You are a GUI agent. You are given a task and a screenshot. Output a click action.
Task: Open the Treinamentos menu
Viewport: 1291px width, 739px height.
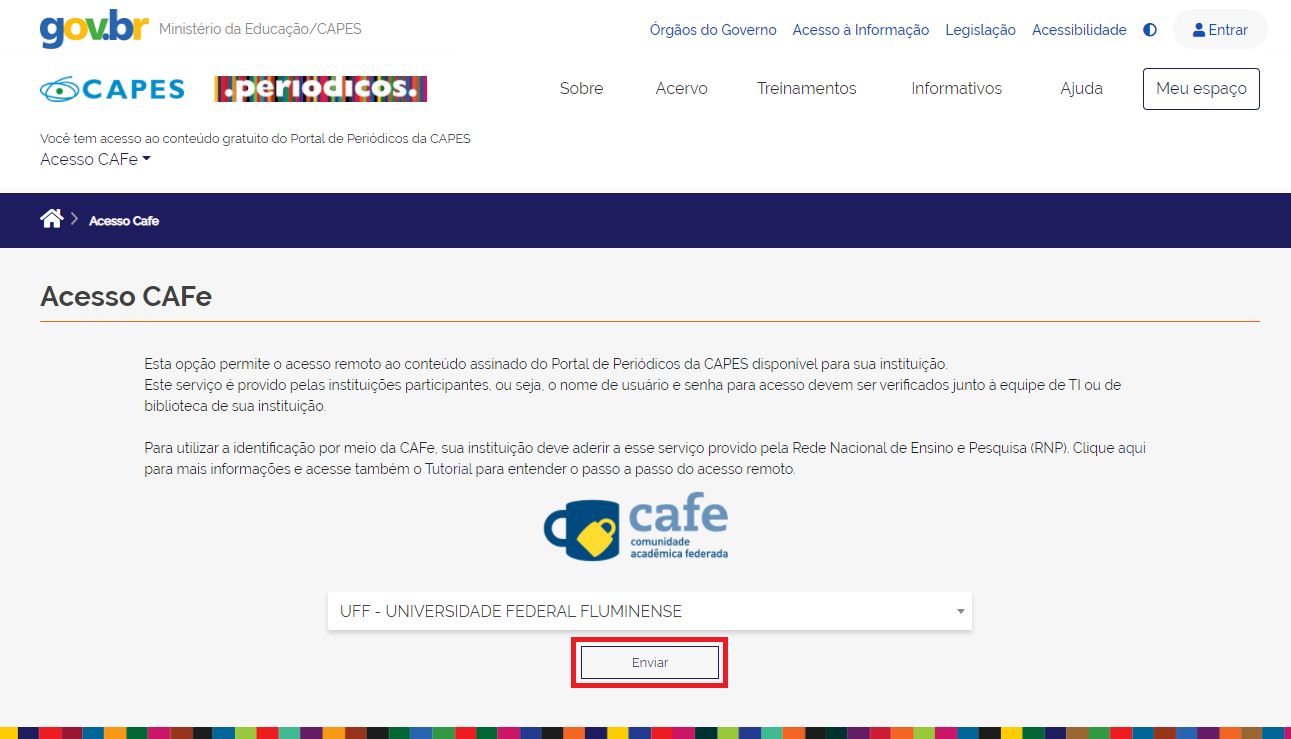pyautogui.click(x=806, y=88)
